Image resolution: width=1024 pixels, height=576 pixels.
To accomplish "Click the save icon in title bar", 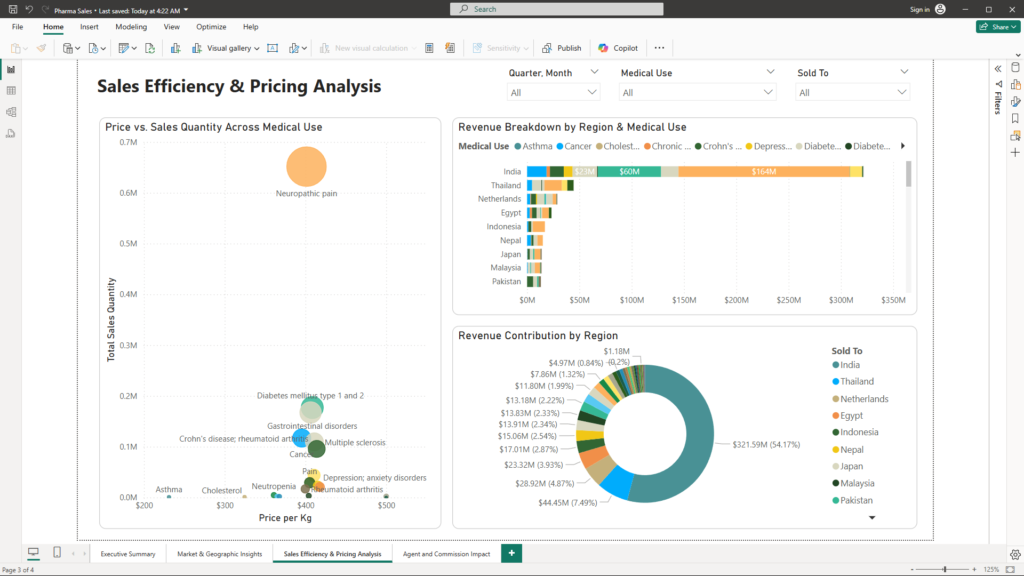I will click(x=11, y=9).
